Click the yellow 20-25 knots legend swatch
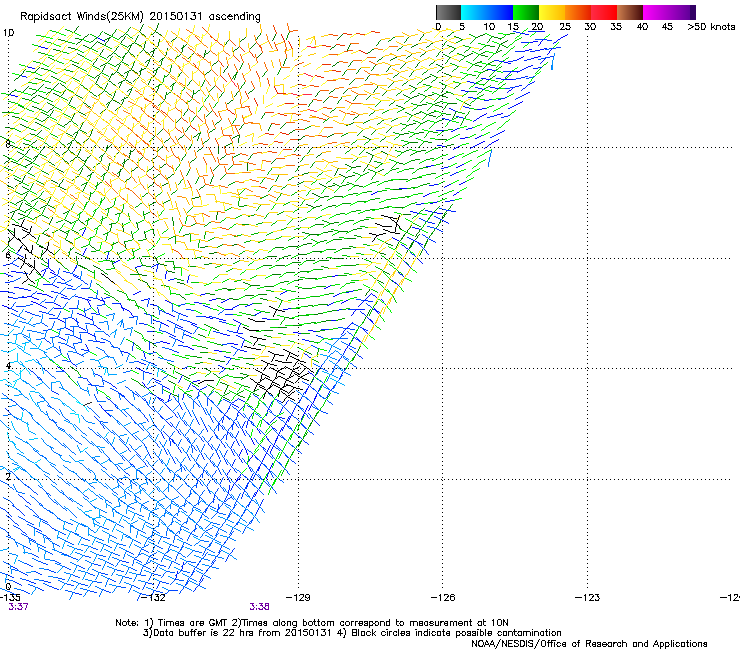This screenshot has width=740, height=650. click(552, 12)
